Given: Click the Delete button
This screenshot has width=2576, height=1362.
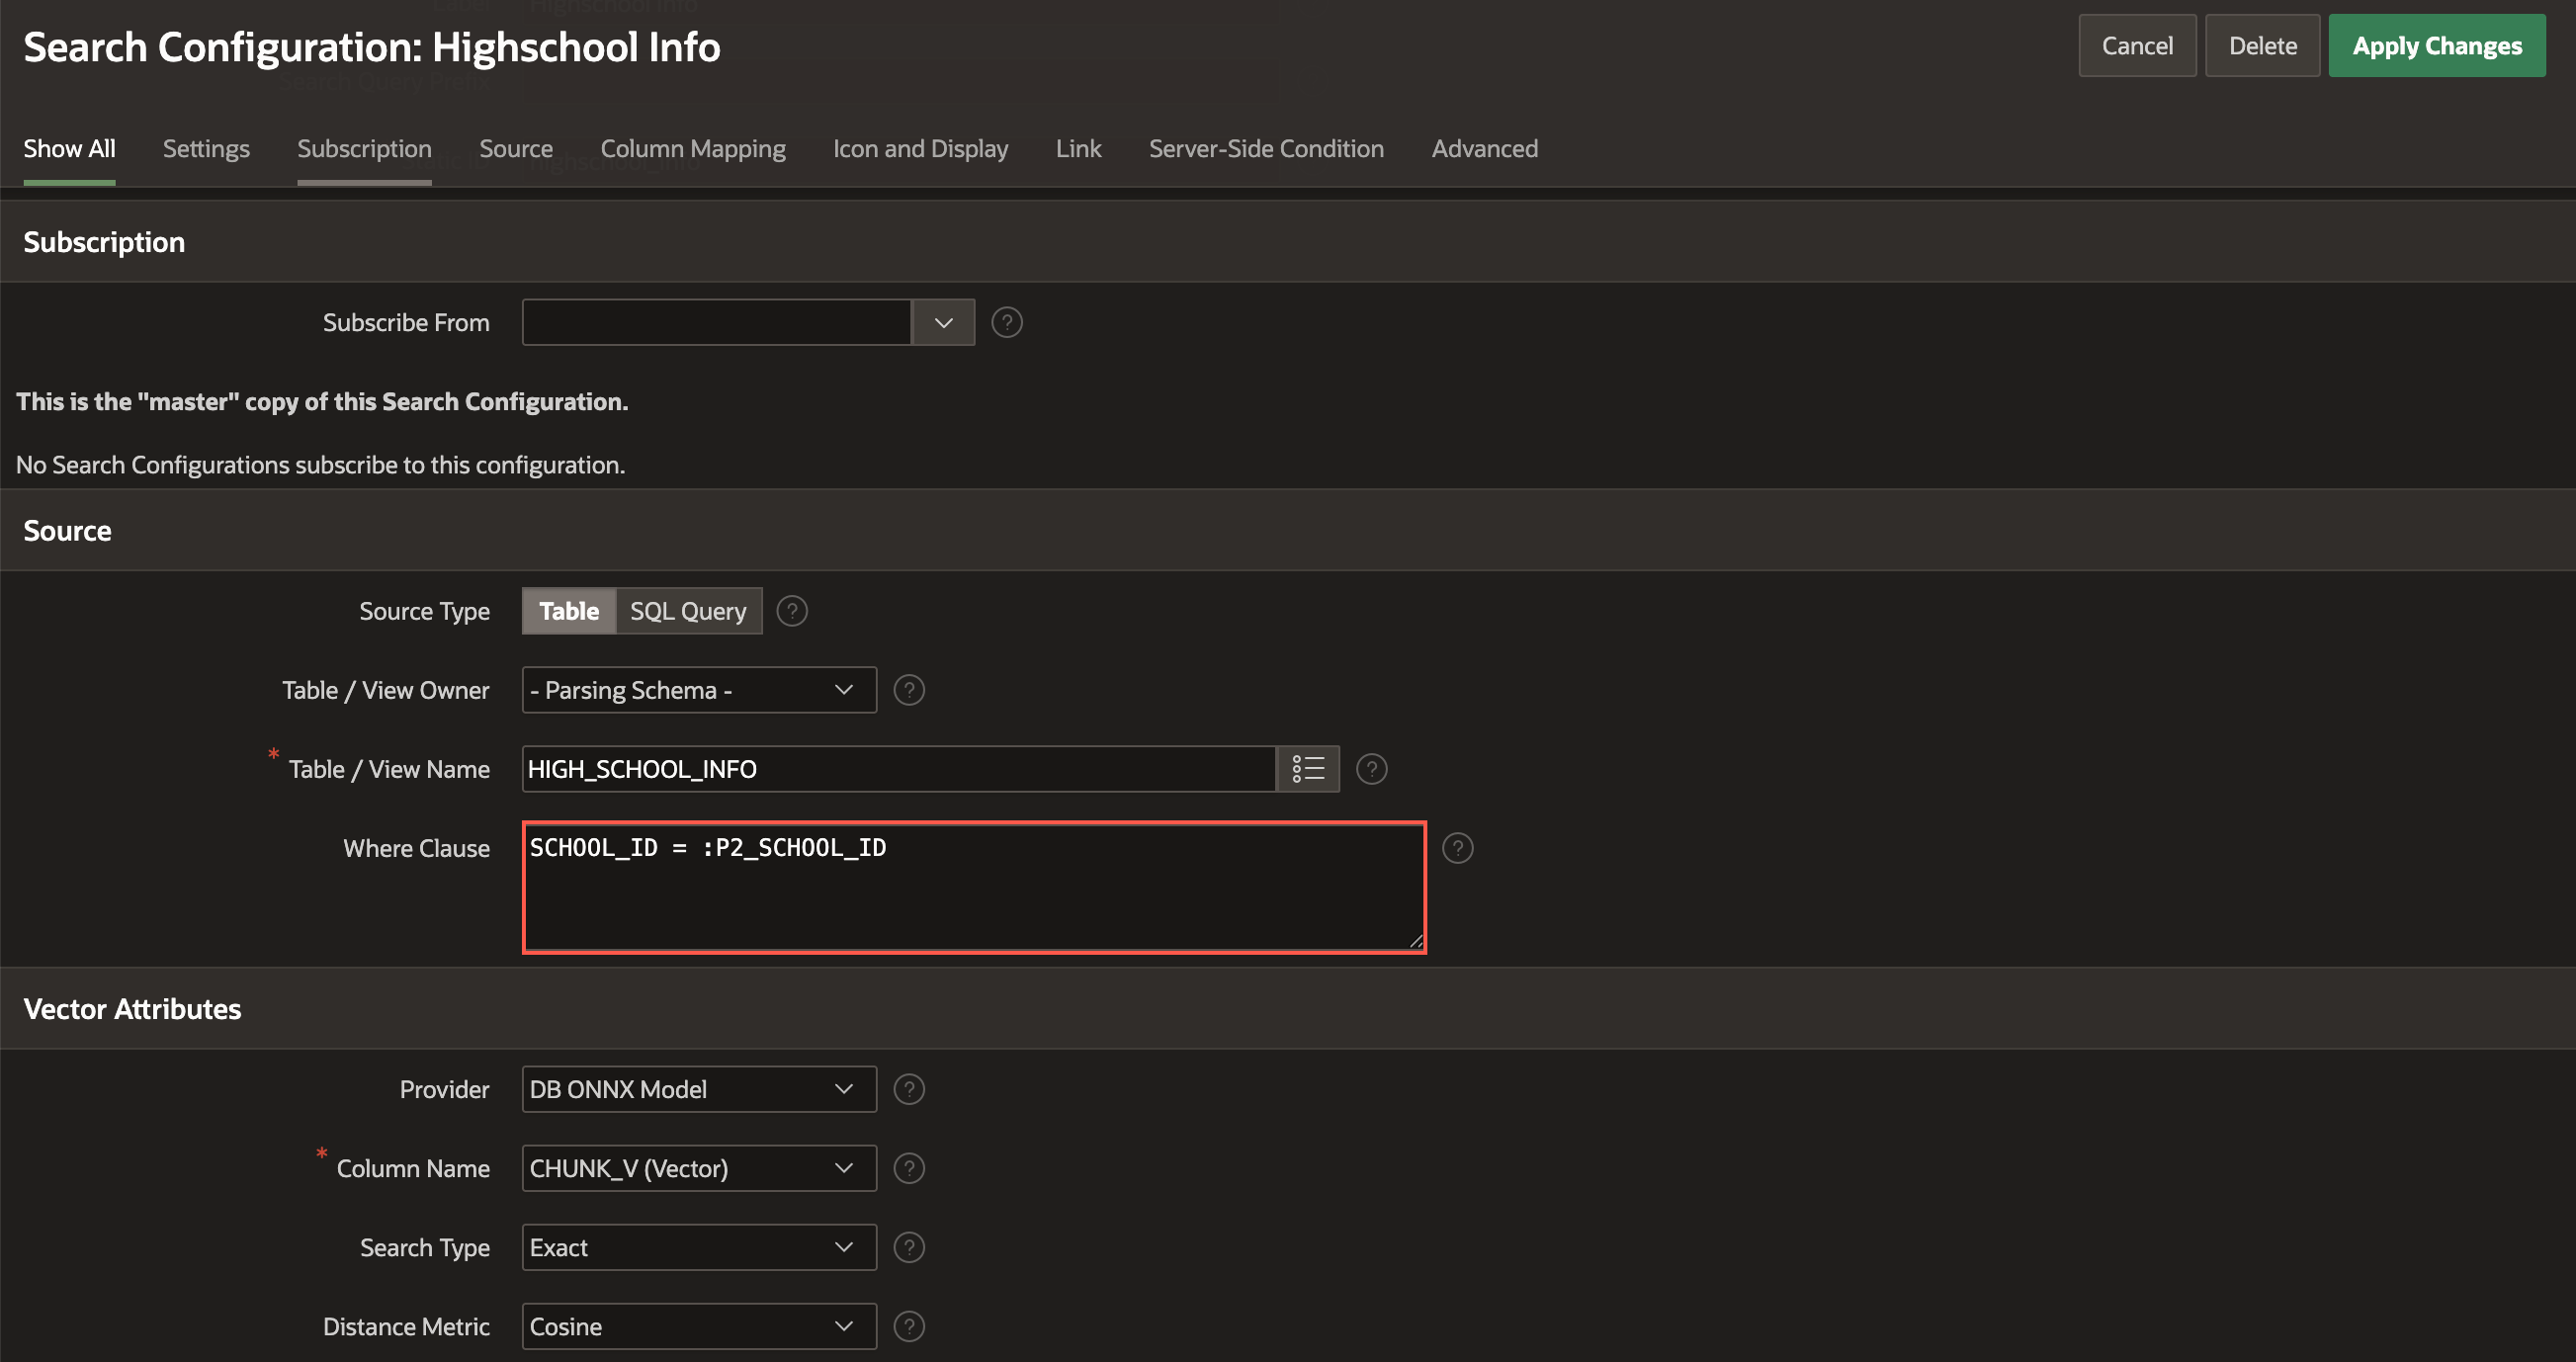Looking at the screenshot, I should pos(2261,45).
